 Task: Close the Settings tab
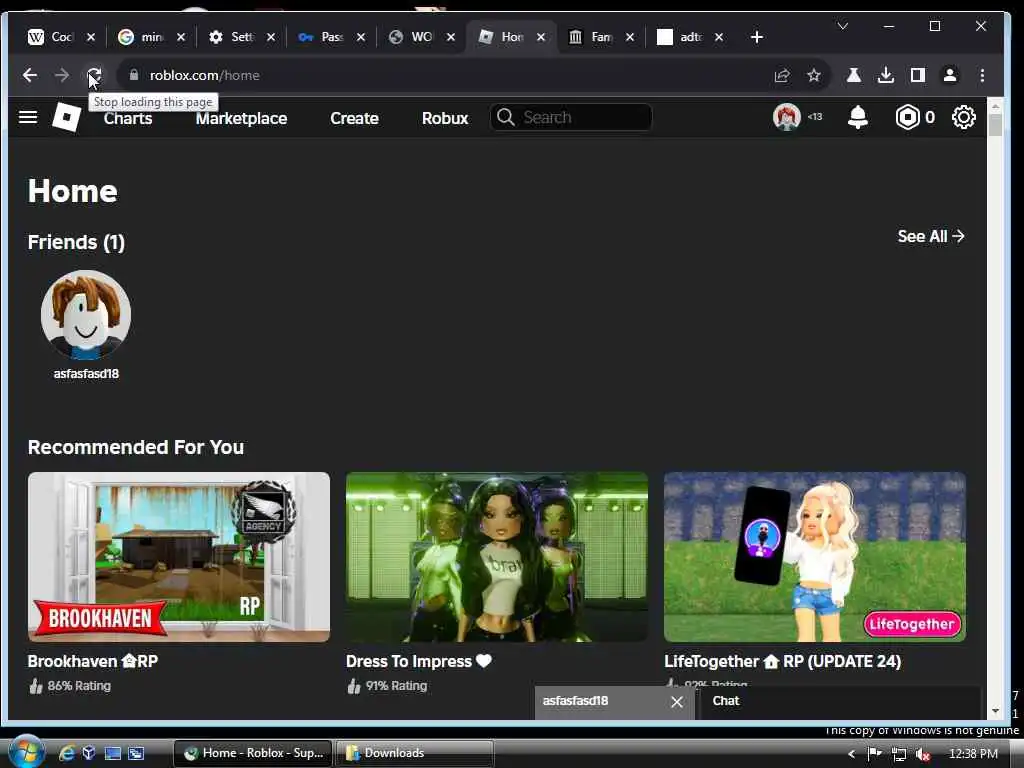270,37
